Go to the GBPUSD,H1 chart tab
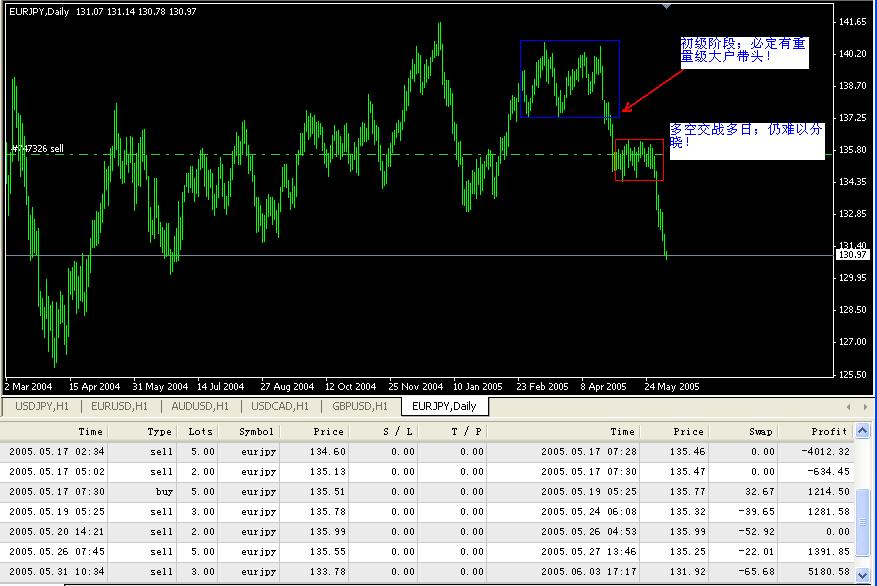Image resolution: width=877 pixels, height=586 pixels. click(x=360, y=407)
